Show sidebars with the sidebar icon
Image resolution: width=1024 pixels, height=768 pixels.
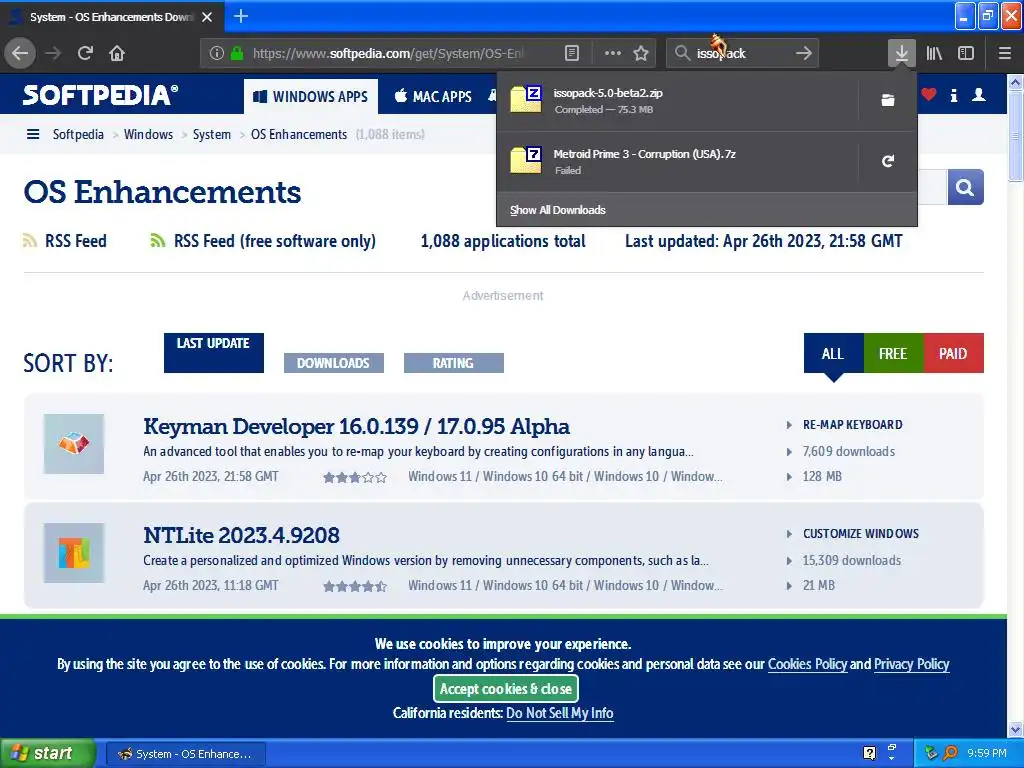pos(966,53)
